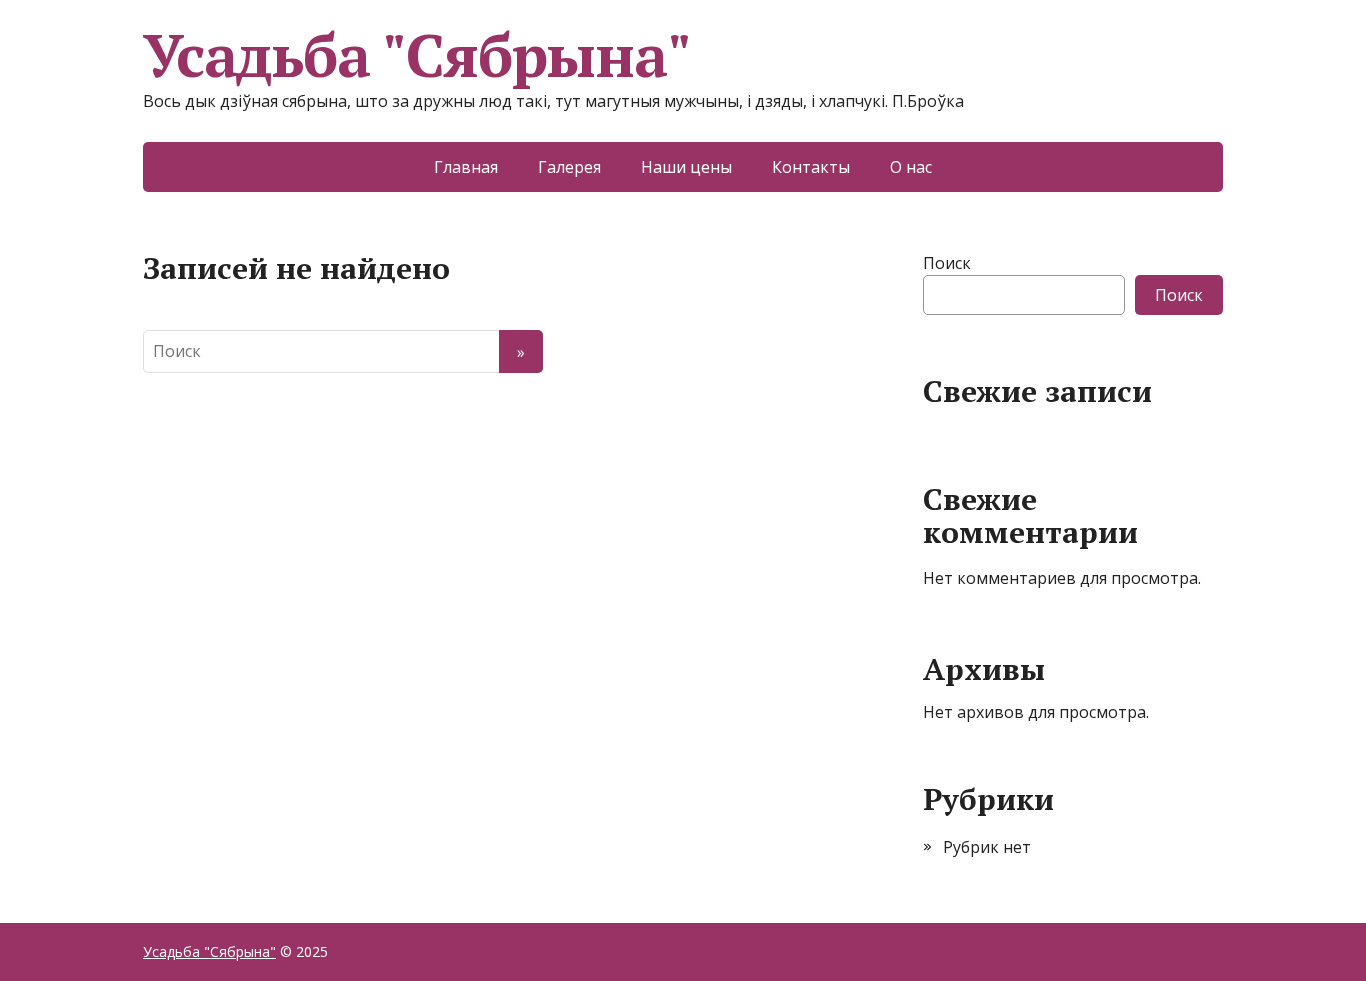Select the Свежие комментарии heading
The image size is (1366, 981).
coord(1031,516)
